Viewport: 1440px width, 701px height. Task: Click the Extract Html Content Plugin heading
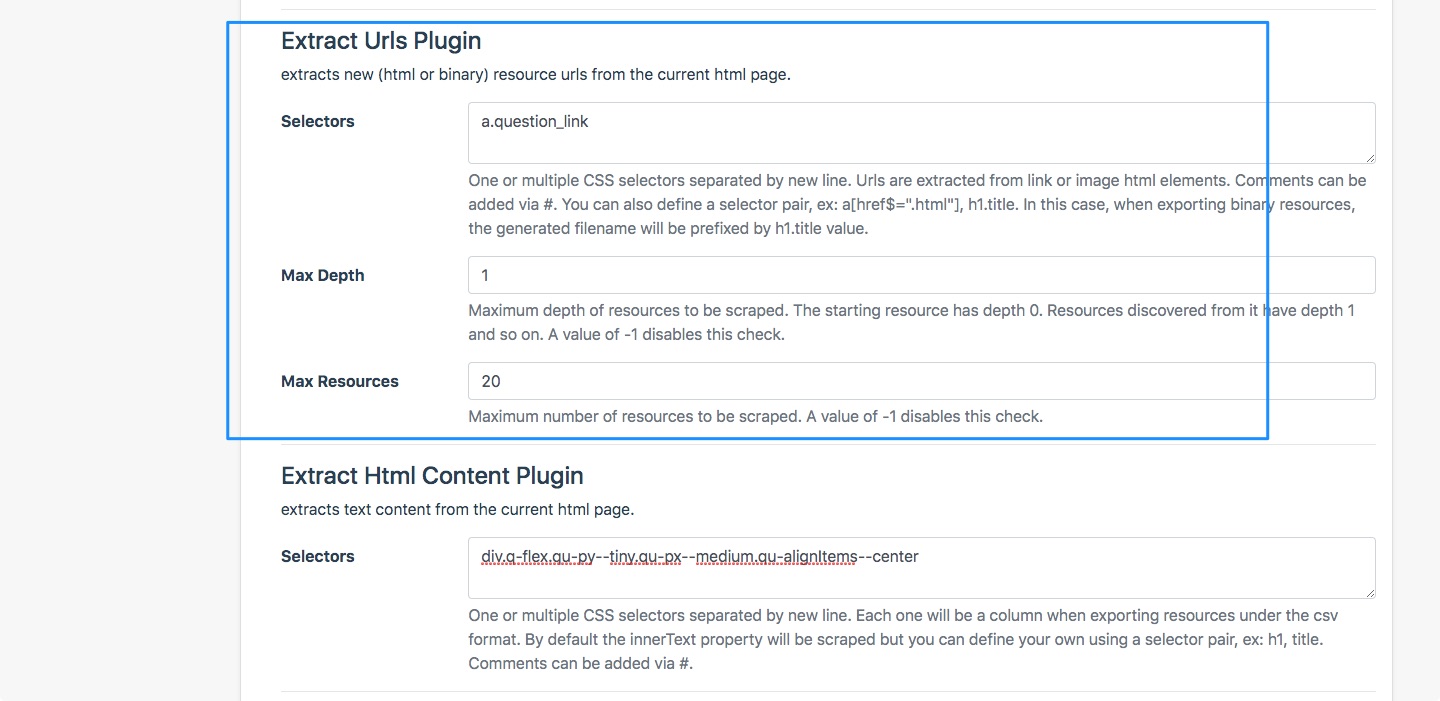(x=431, y=476)
